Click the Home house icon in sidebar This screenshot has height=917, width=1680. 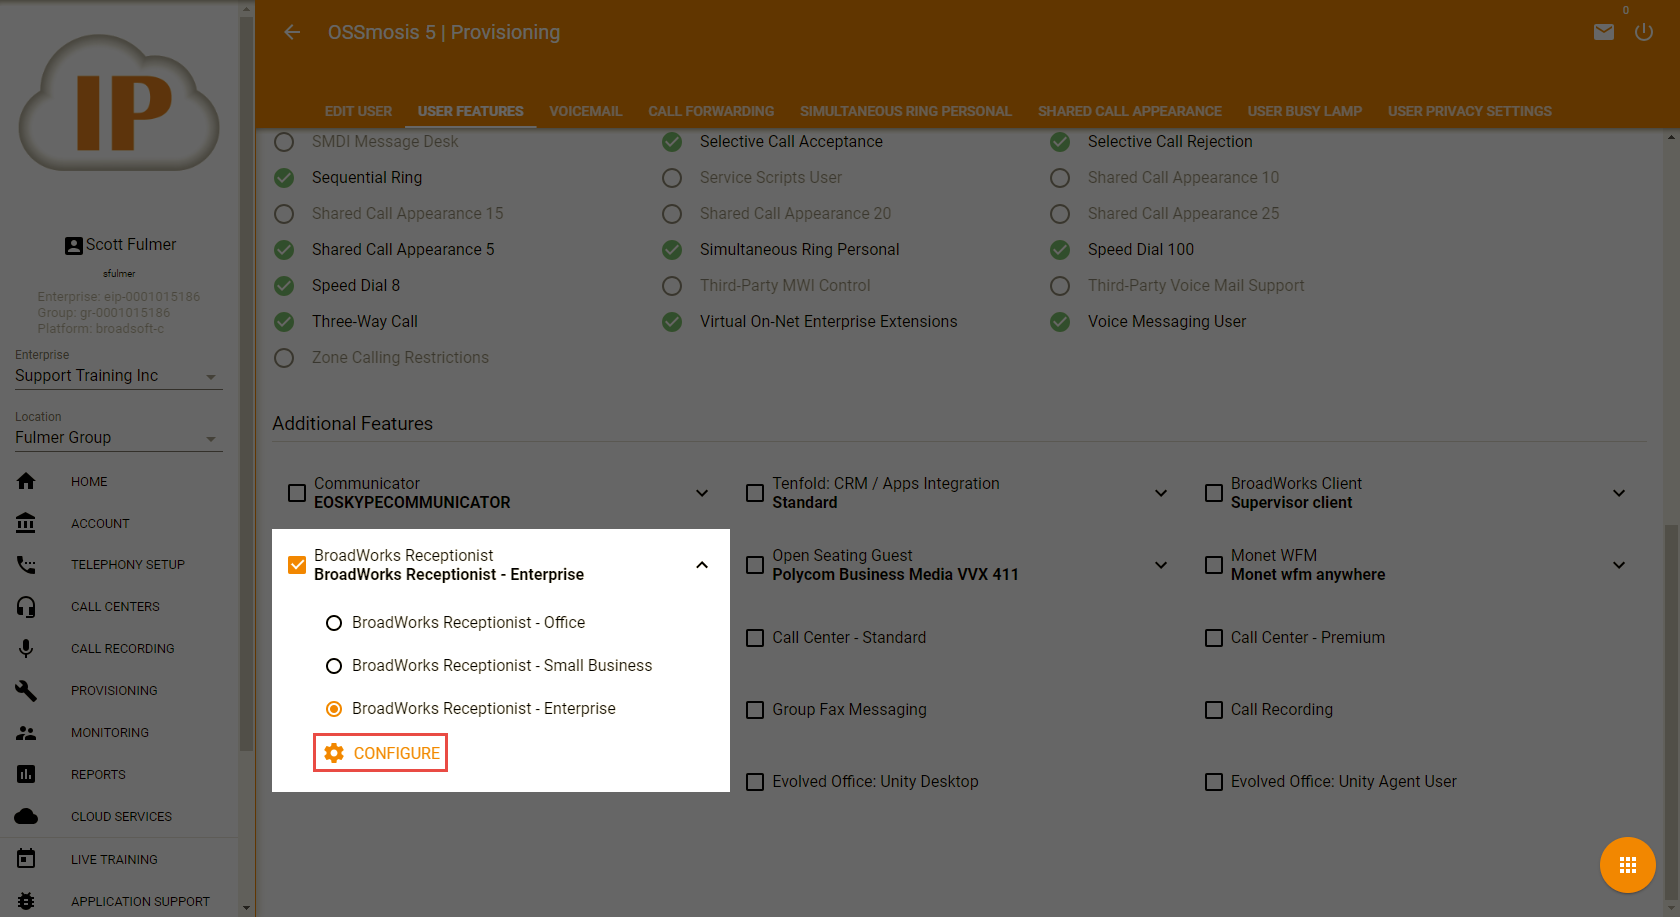pos(27,481)
